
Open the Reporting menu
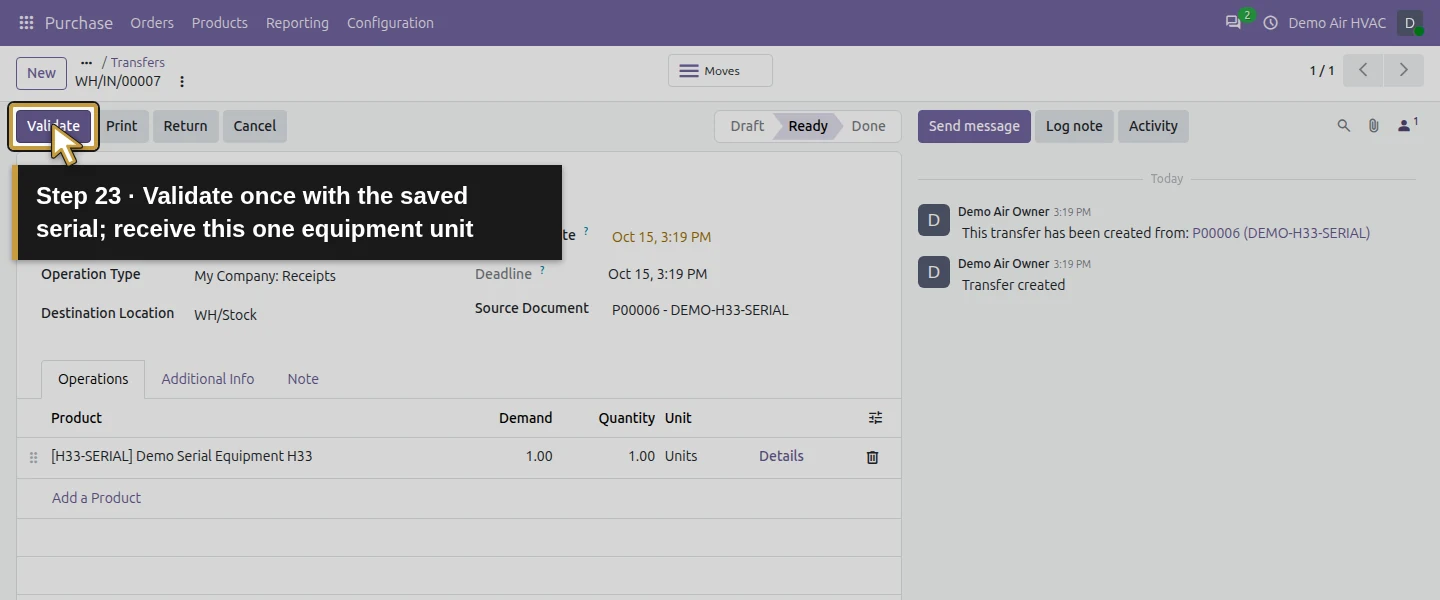[297, 22]
